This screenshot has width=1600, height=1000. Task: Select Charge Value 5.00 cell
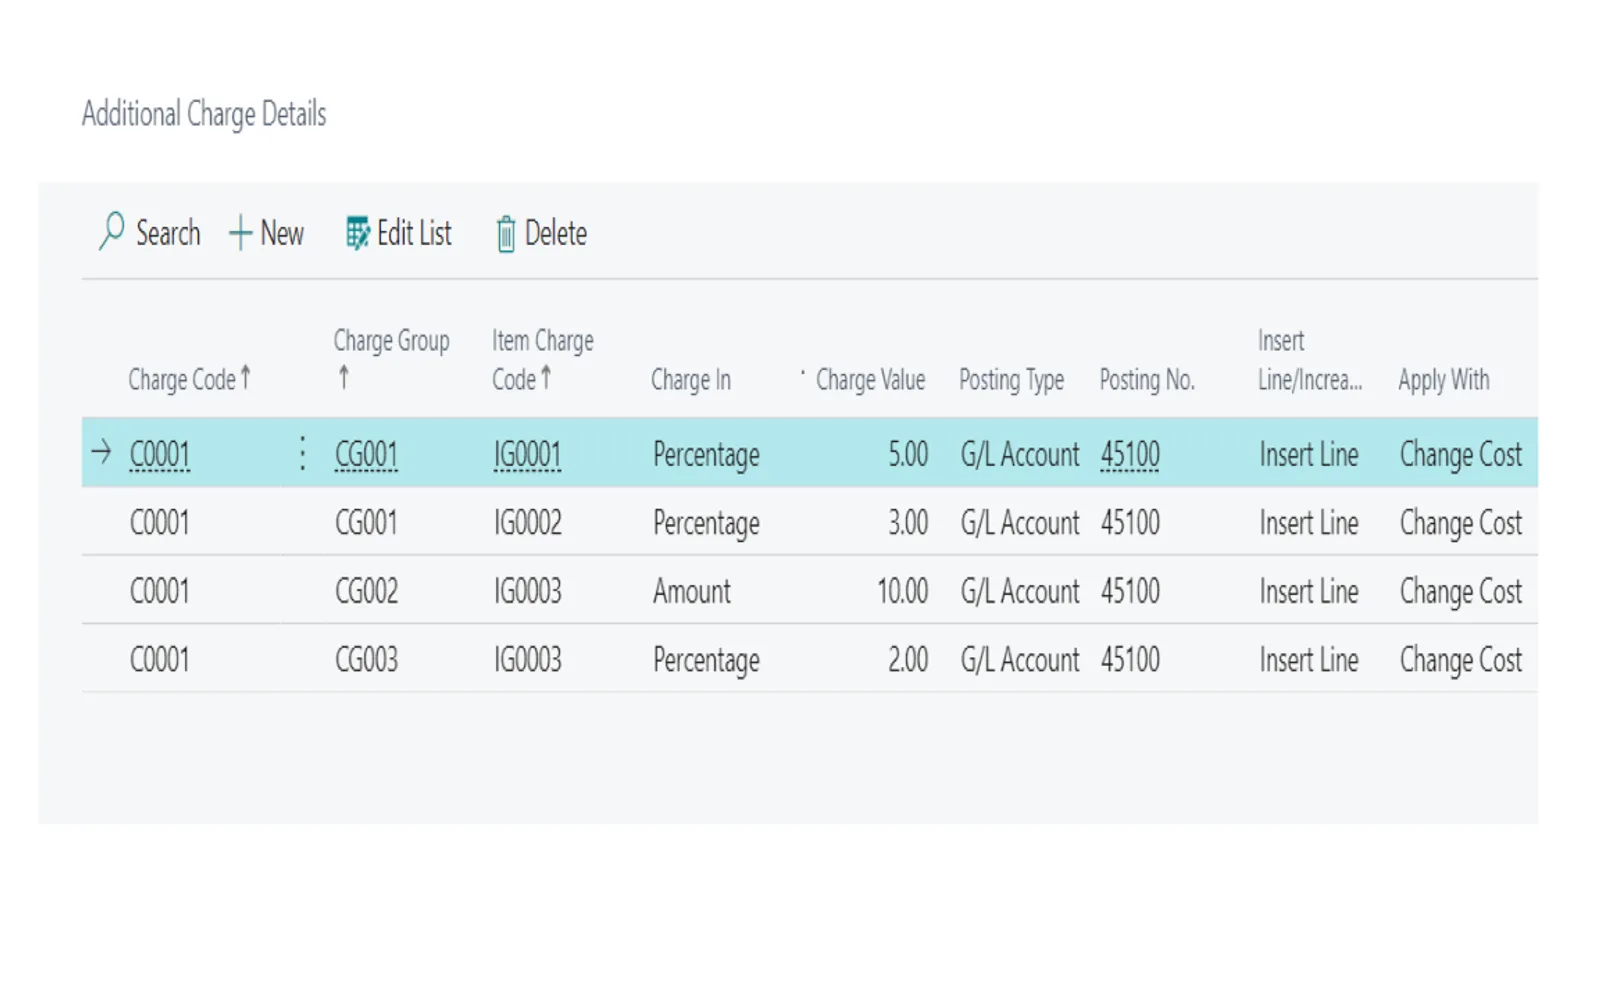tap(908, 454)
